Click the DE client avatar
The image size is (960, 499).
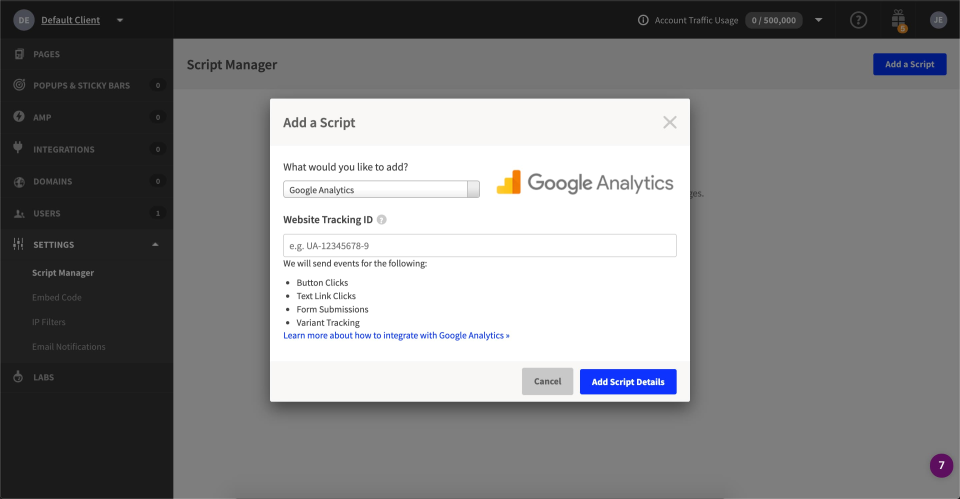click(23, 20)
